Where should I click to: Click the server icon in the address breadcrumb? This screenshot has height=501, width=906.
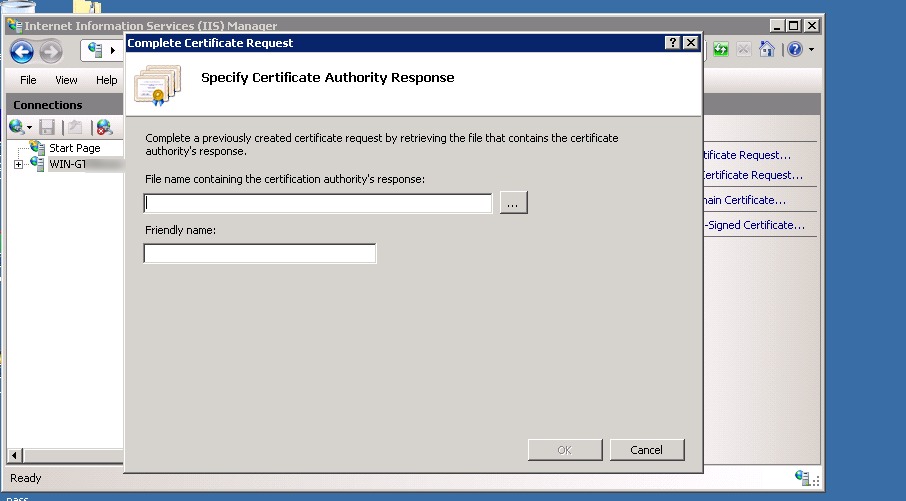(95, 50)
